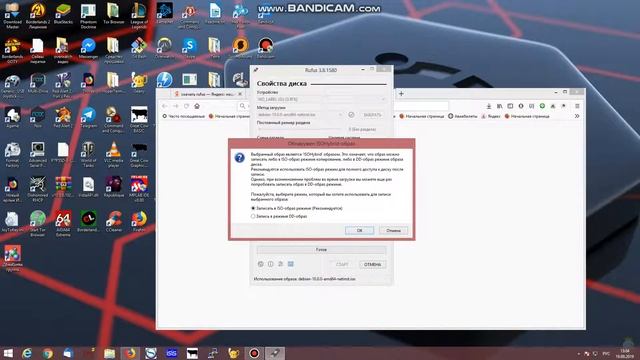Select the write in ISO image mode option
This screenshot has width=640, height=360.
(297, 208)
